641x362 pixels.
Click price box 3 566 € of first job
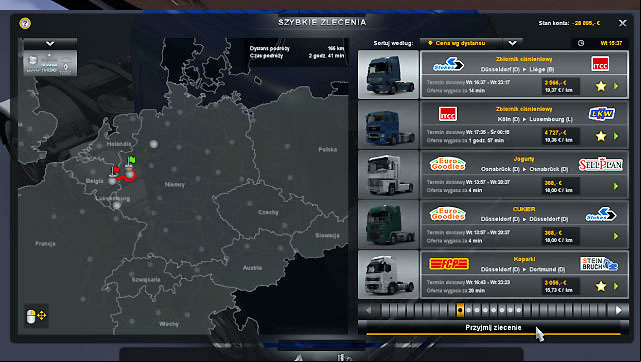coord(560,86)
